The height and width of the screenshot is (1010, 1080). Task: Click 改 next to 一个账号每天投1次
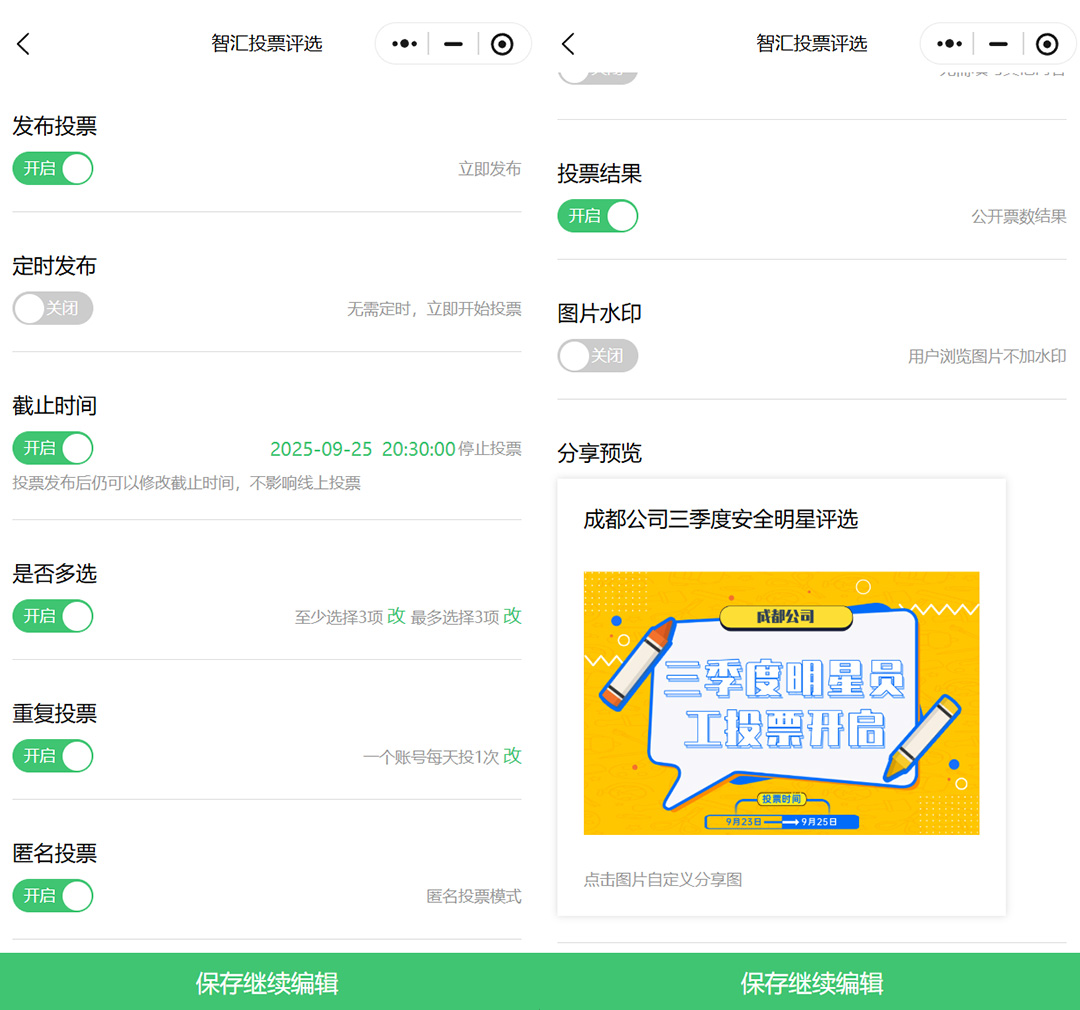pyautogui.click(x=512, y=756)
